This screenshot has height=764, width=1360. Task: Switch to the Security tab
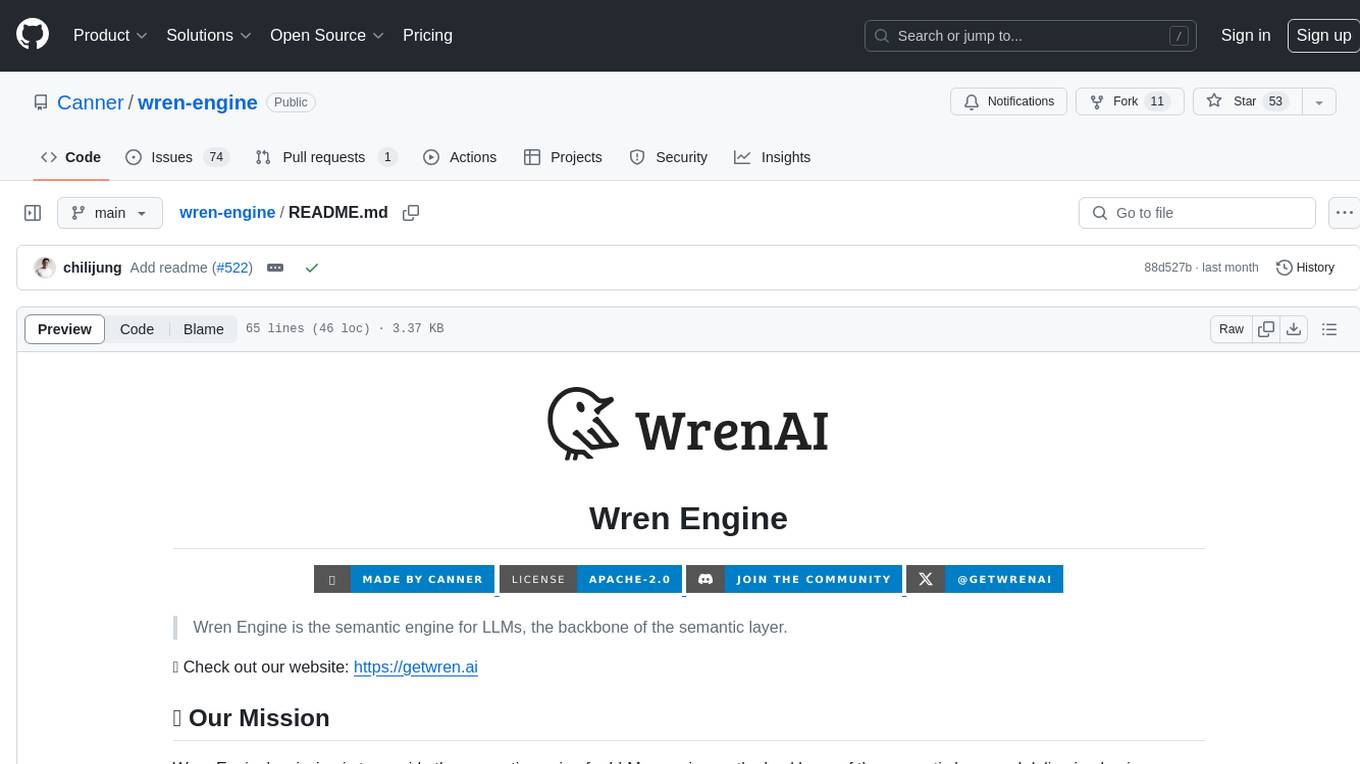click(x=668, y=157)
